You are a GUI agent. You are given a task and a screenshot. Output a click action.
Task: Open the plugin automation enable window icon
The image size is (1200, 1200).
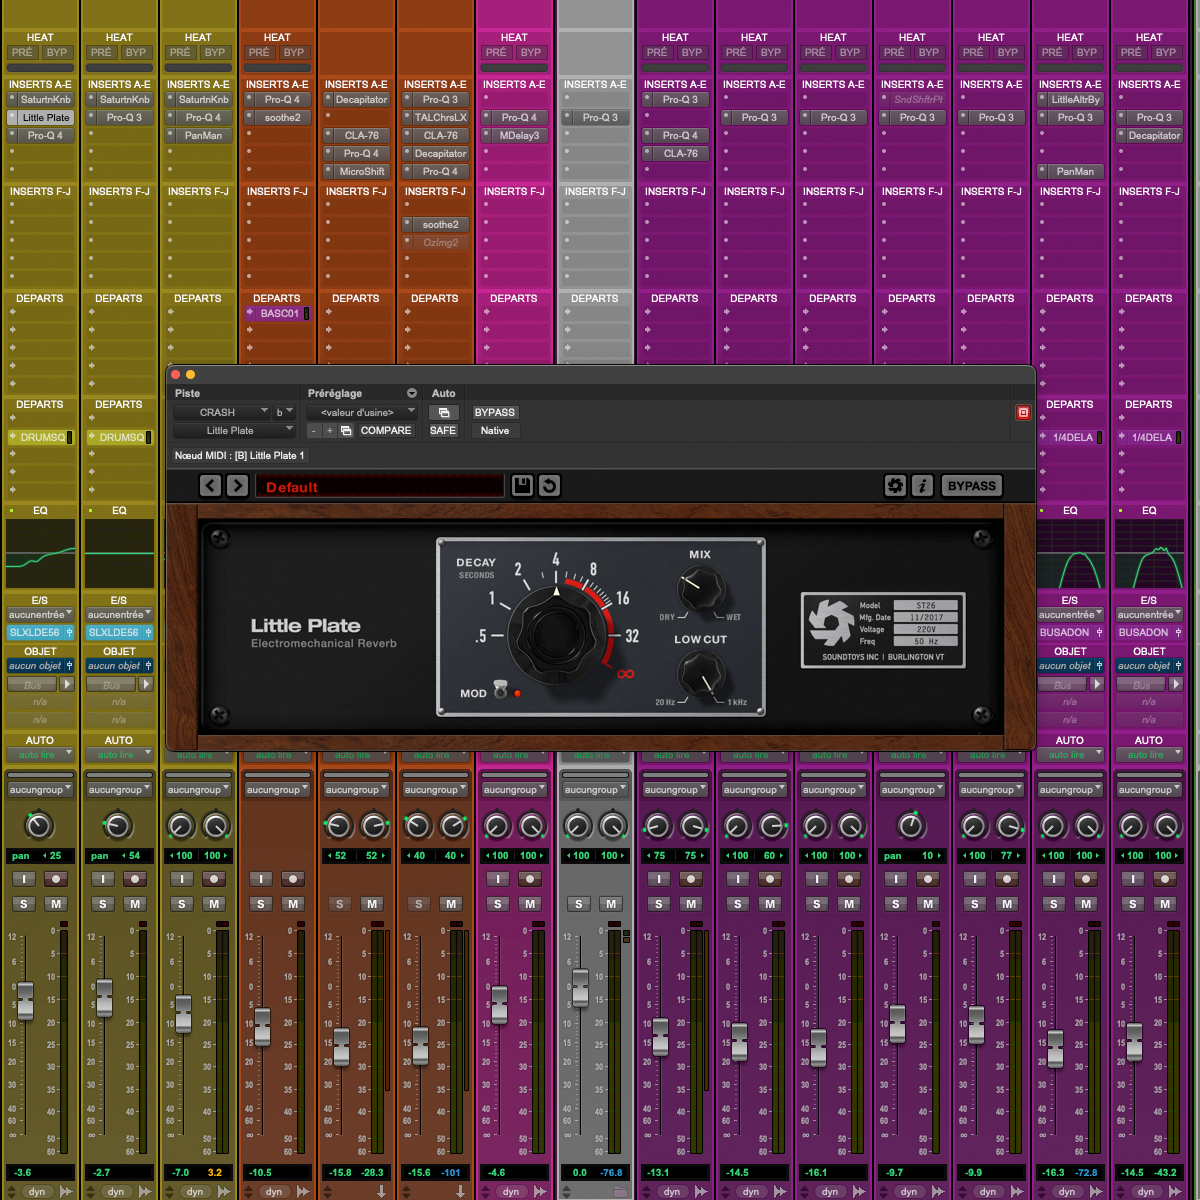click(443, 412)
